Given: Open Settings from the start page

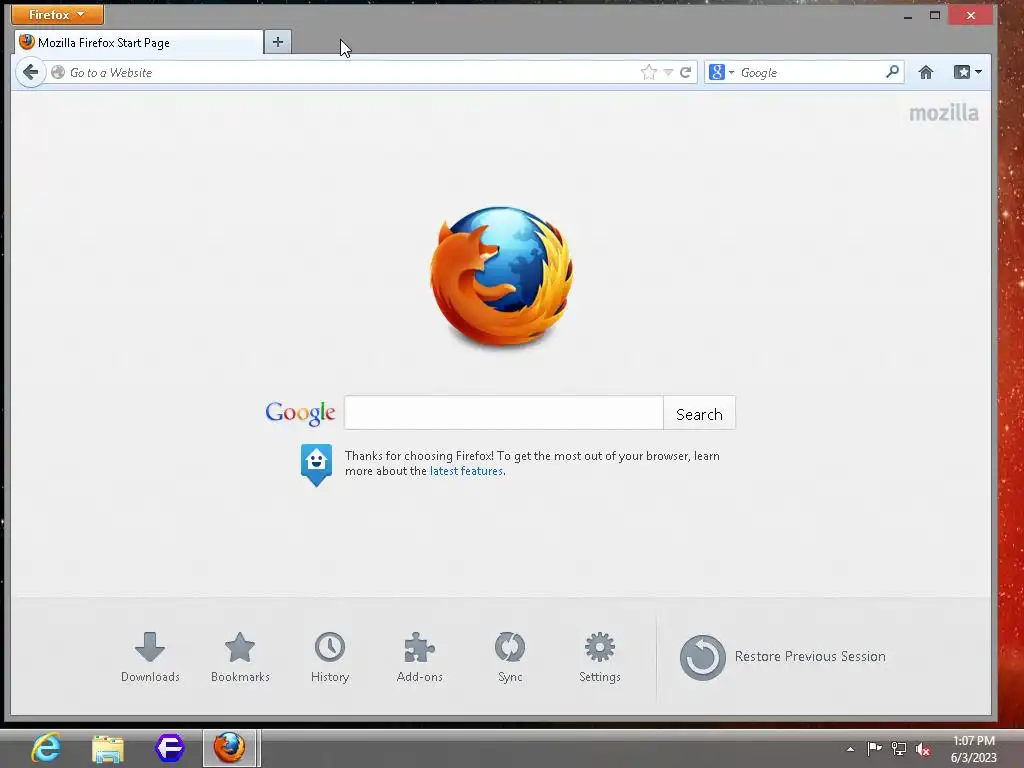Looking at the screenshot, I should (x=600, y=657).
